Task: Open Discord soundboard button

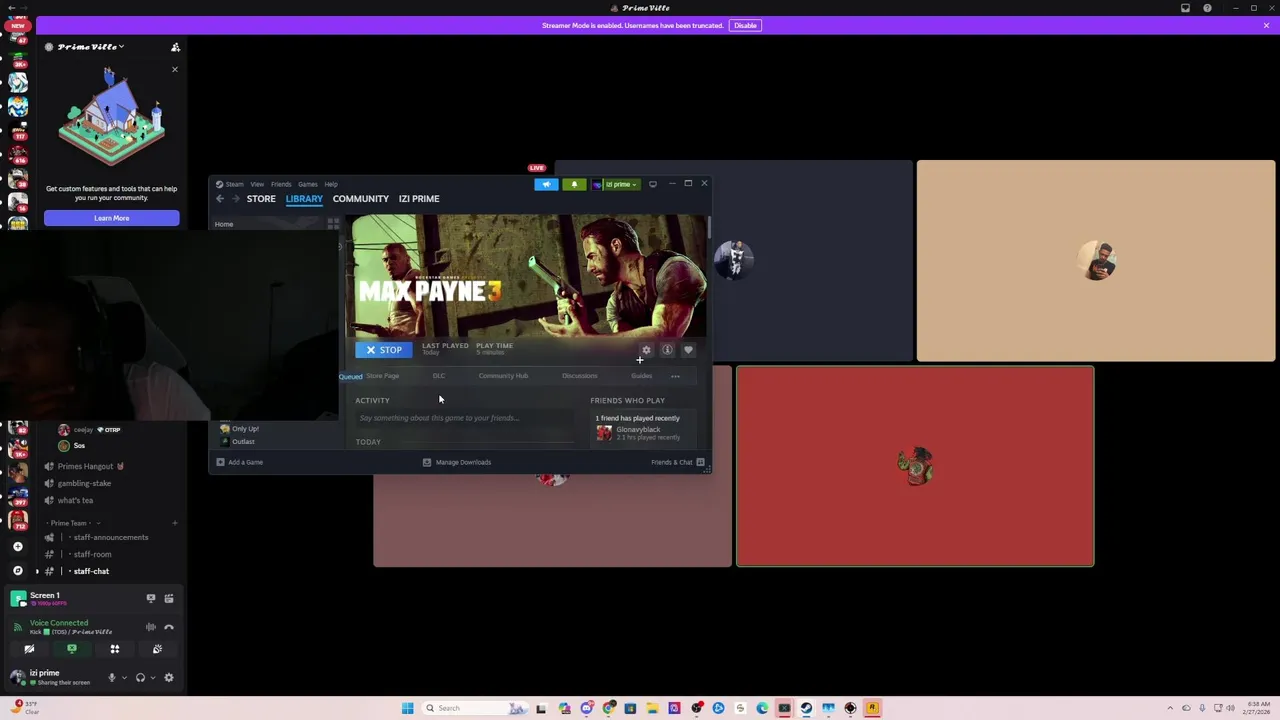Action: pos(158,649)
